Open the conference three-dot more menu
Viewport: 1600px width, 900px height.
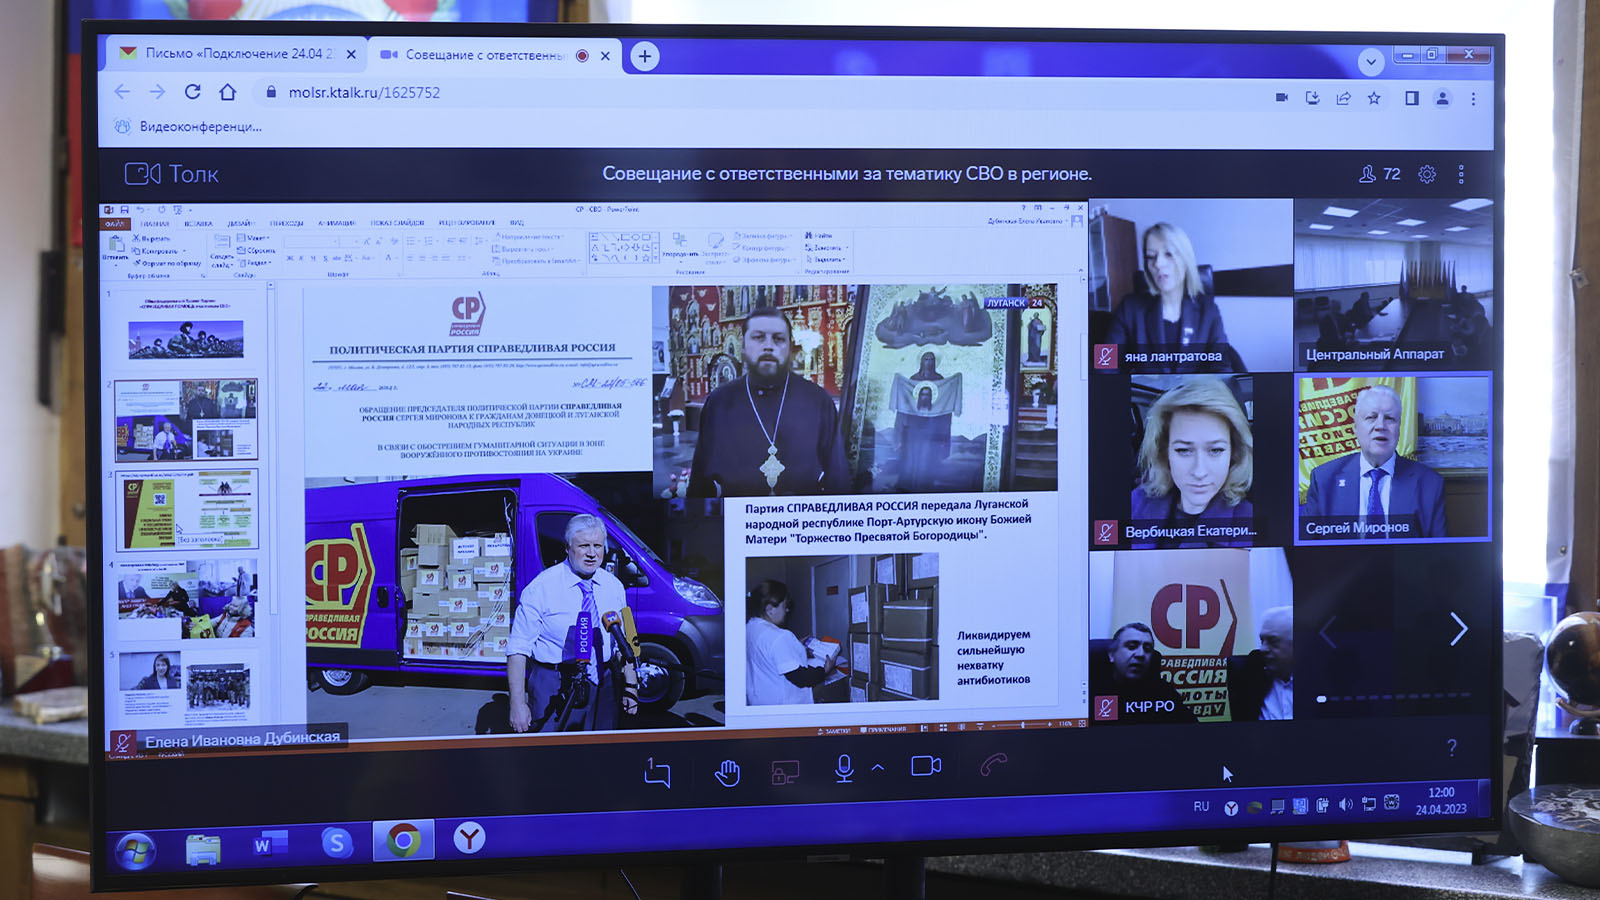point(1461,174)
